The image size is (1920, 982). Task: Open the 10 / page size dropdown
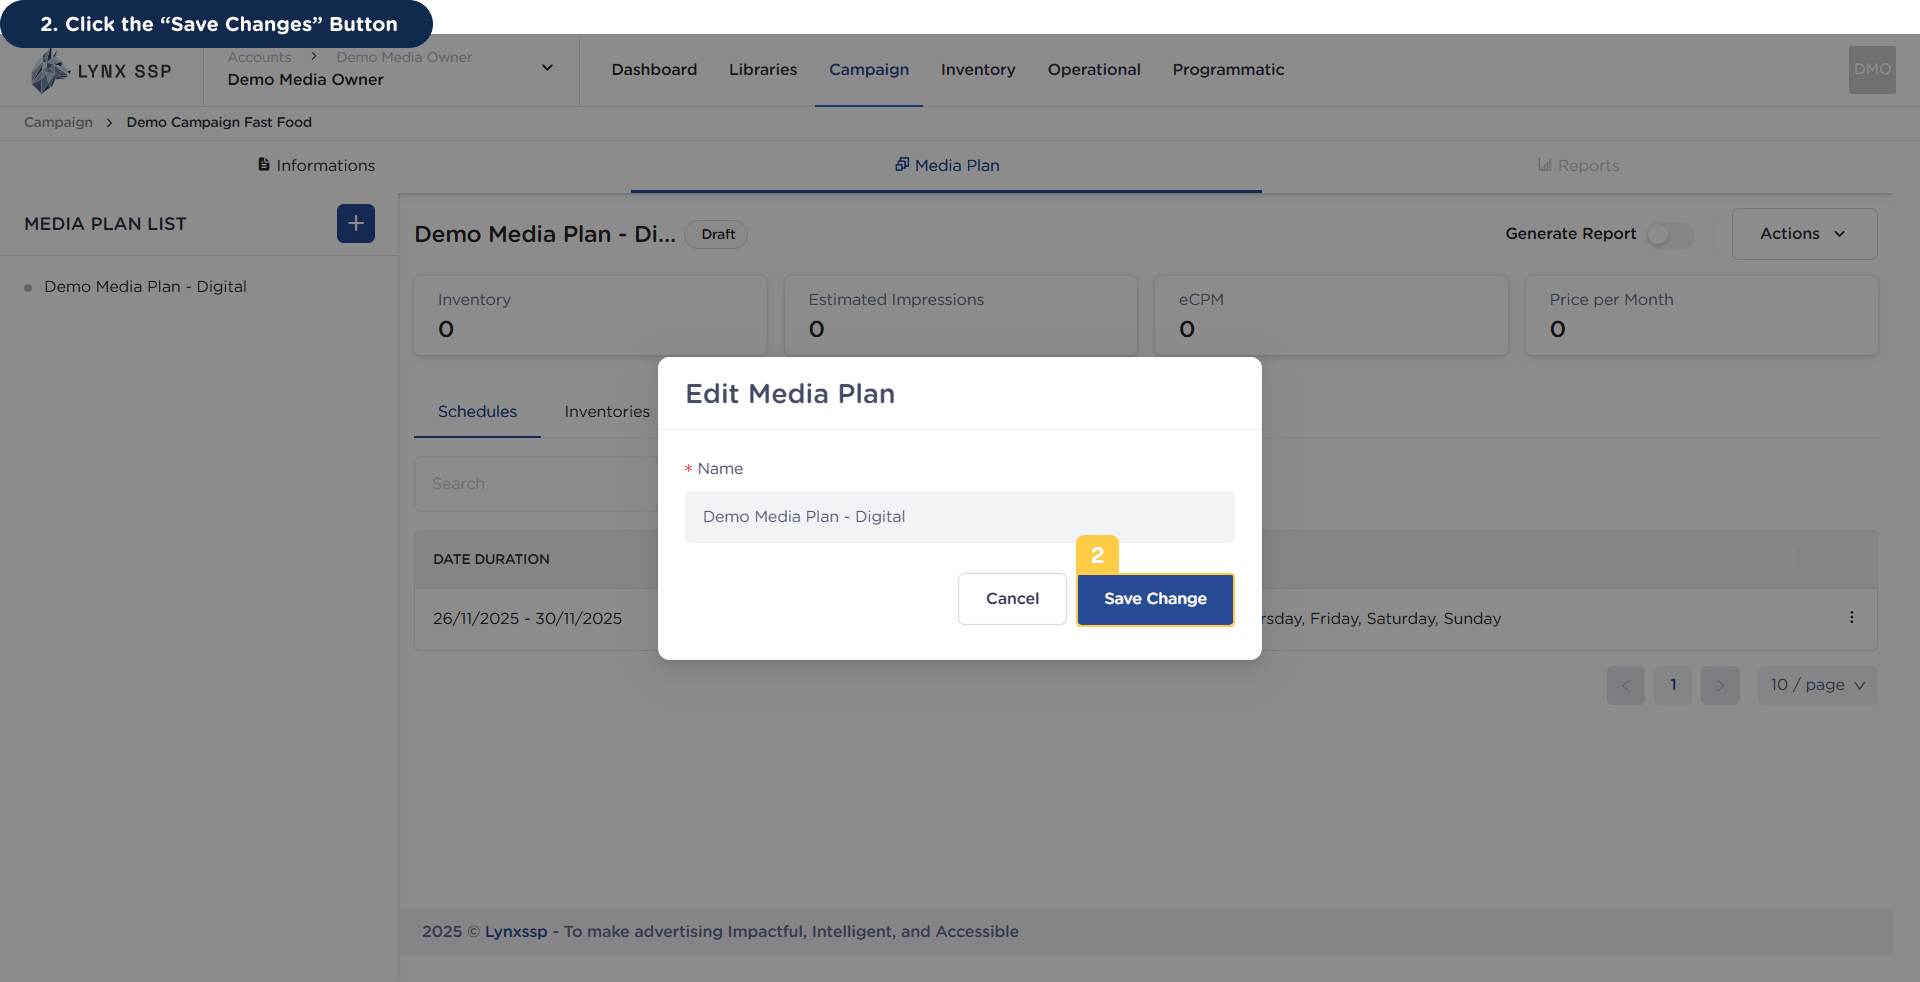pyautogui.click(x=1817, y=686)
